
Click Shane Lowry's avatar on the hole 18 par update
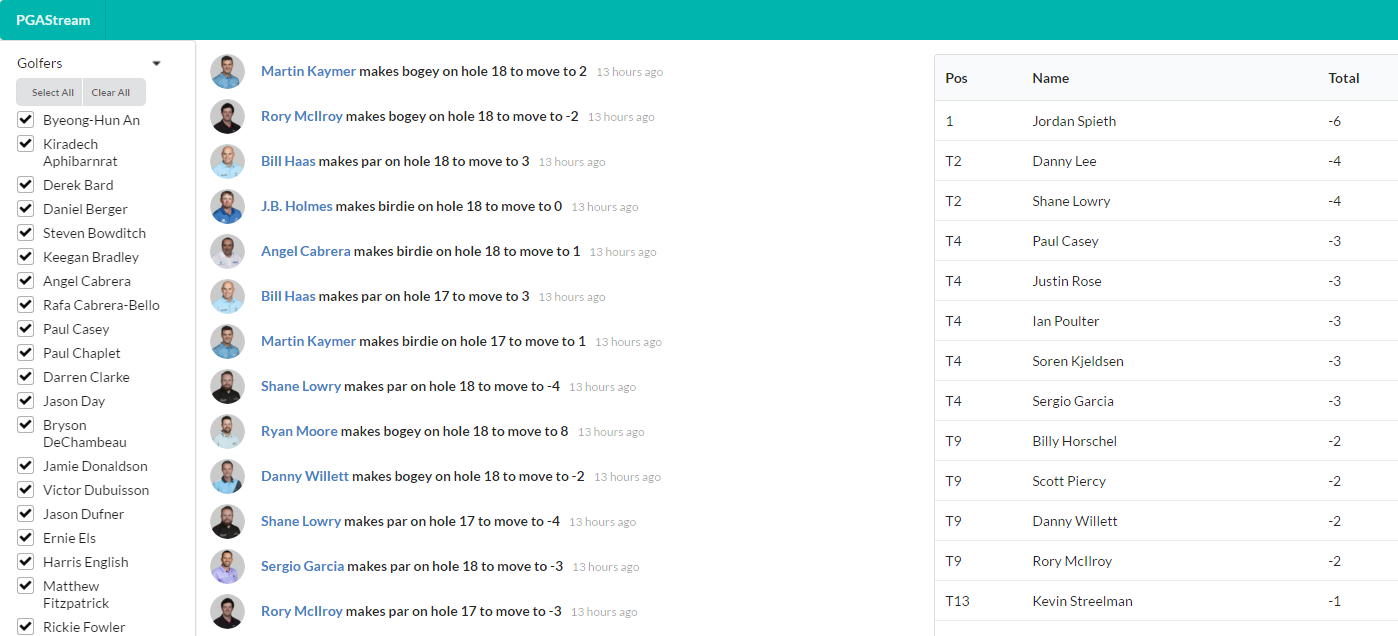[228, 387]
